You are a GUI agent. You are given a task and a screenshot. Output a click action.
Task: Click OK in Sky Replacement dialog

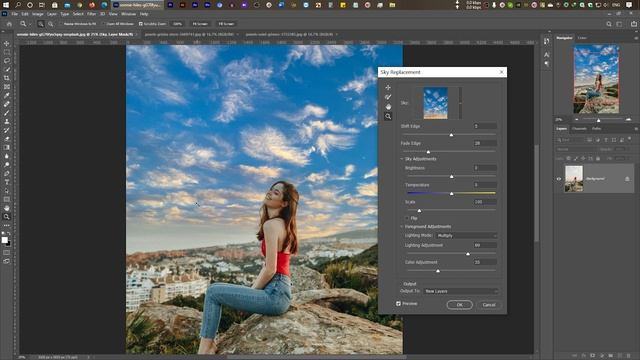(x=460, y=305)
